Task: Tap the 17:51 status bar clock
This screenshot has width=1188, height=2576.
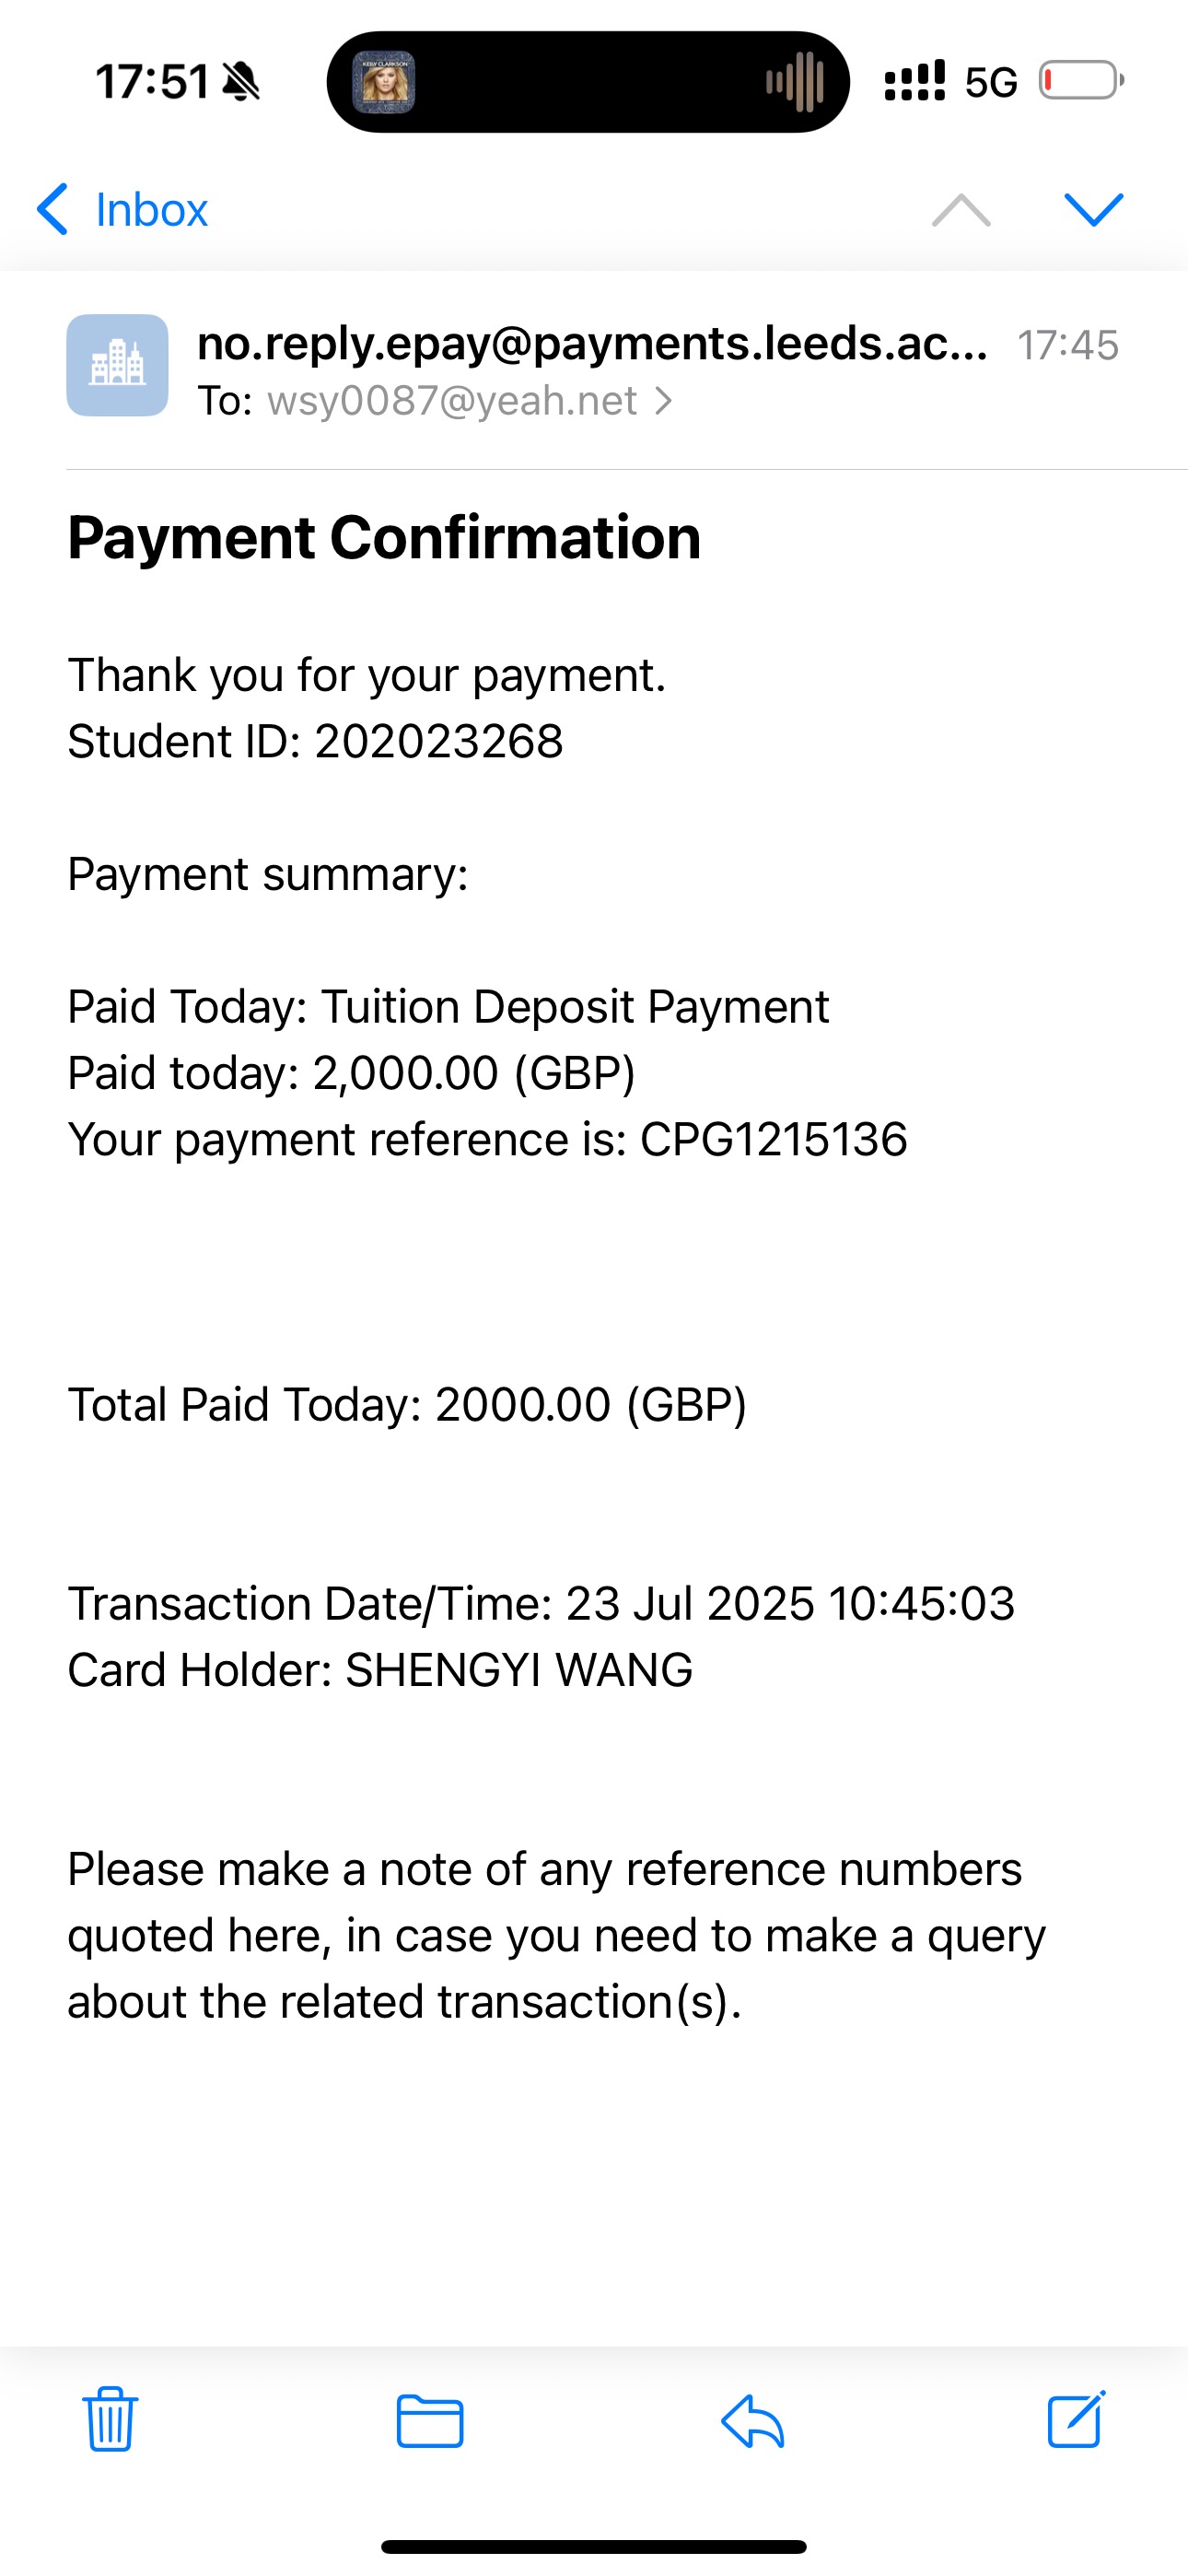Action: pos(152,82)
